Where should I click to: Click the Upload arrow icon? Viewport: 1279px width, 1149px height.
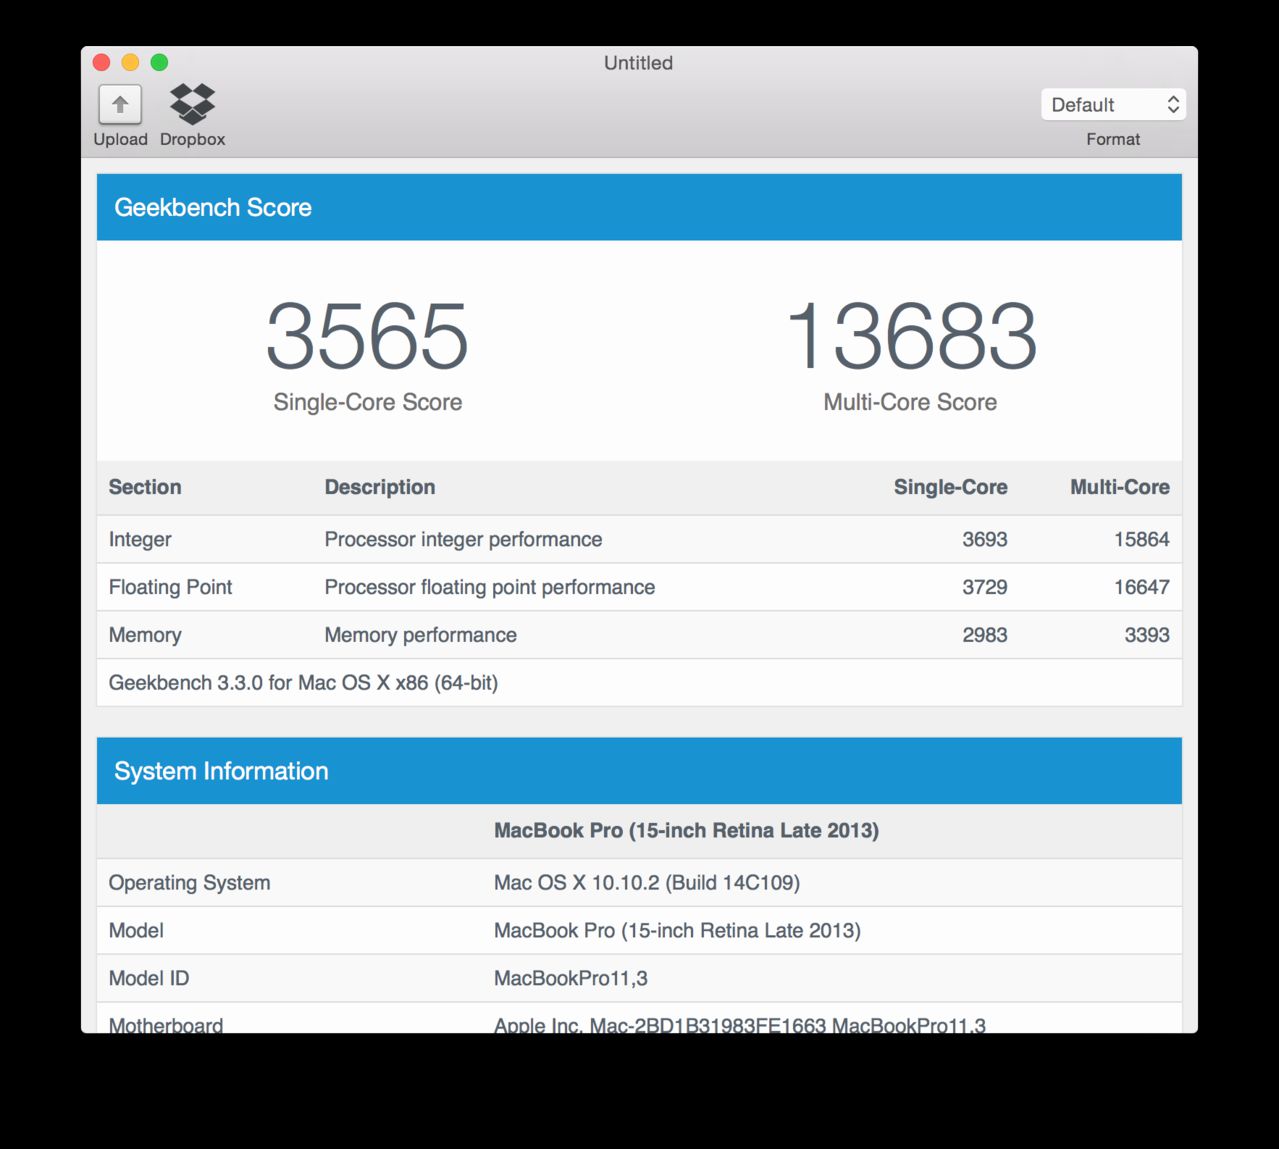click(x=120, y=104)
